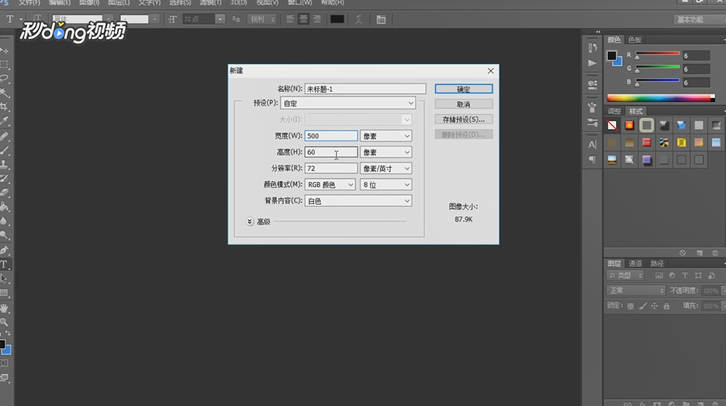Screen dimensions: 726x406
Task: Open the width unit dropdown
Action: click(386, 136)
